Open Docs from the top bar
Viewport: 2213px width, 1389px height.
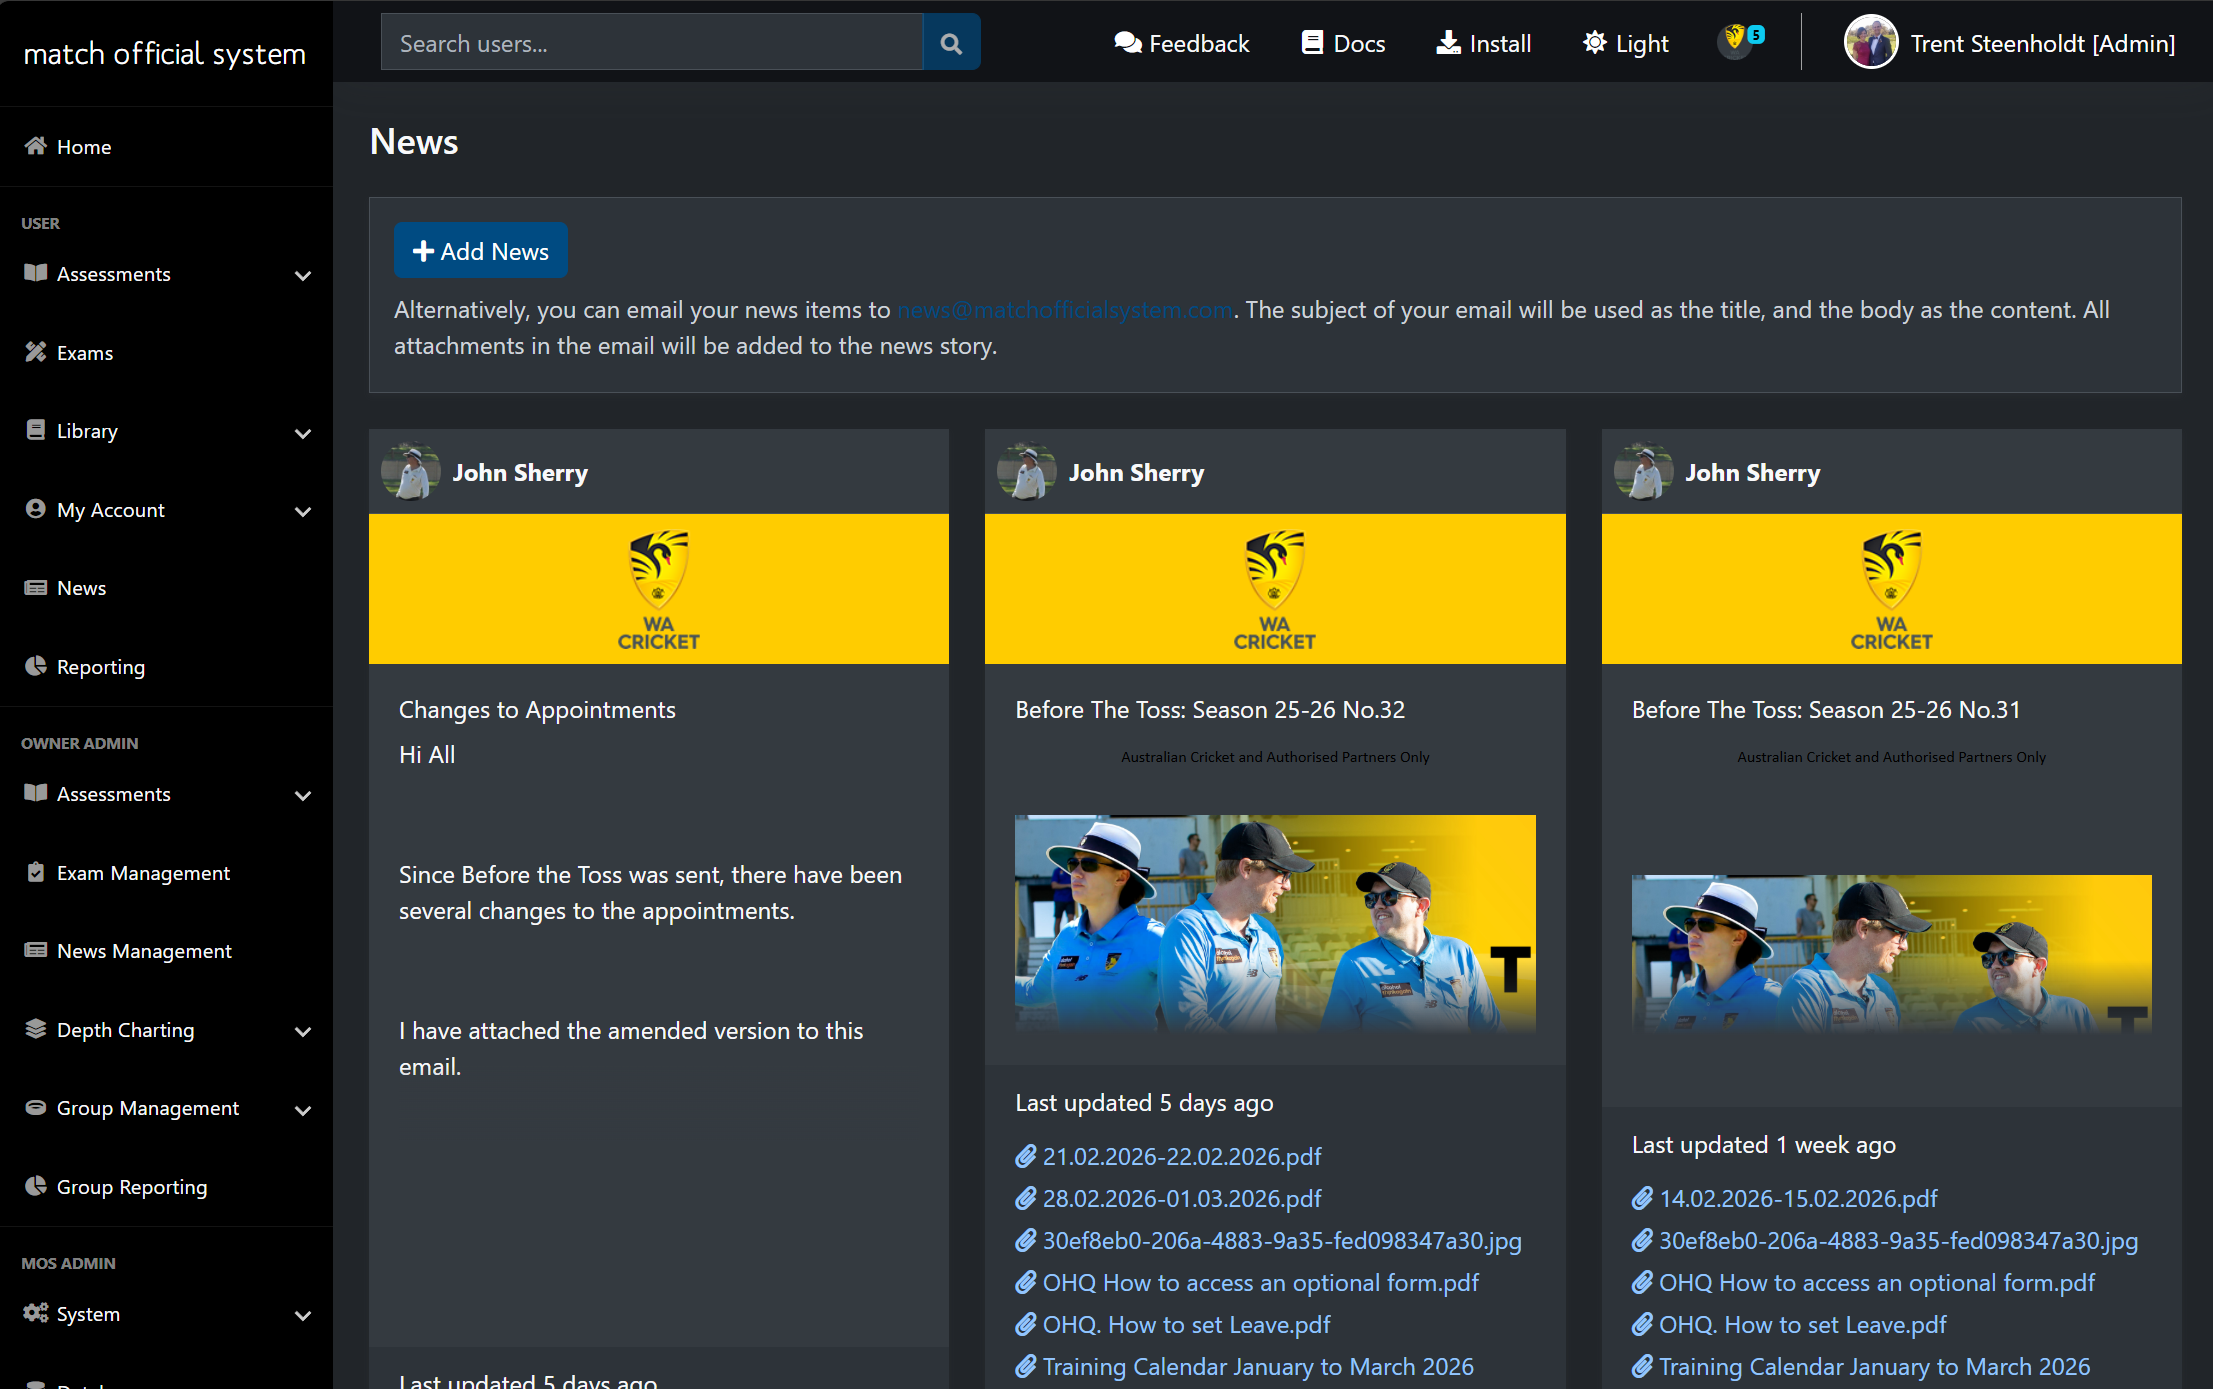(1342, 42)
